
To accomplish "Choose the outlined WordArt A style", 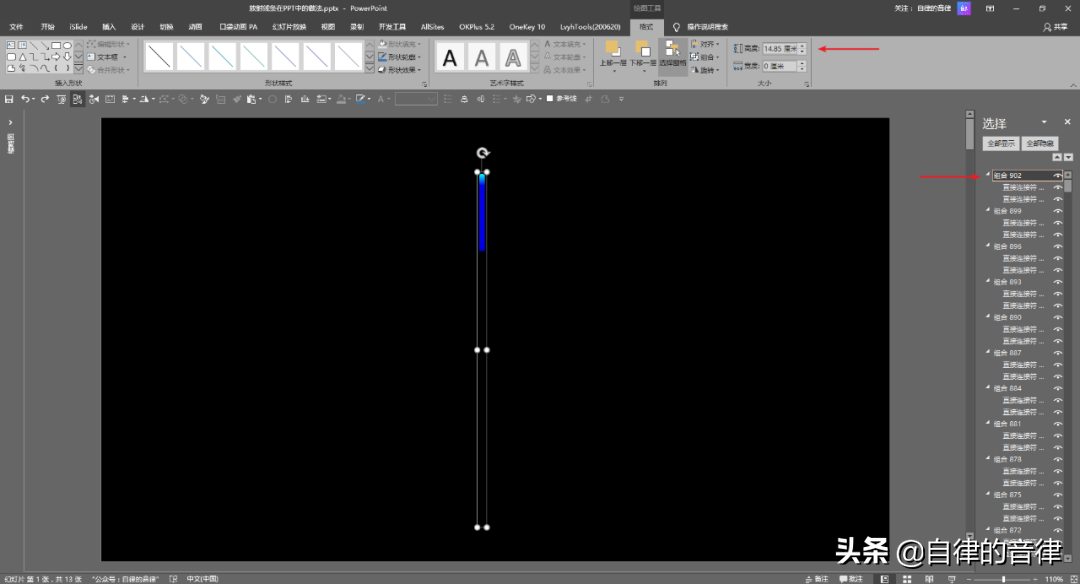I will 513,58.
